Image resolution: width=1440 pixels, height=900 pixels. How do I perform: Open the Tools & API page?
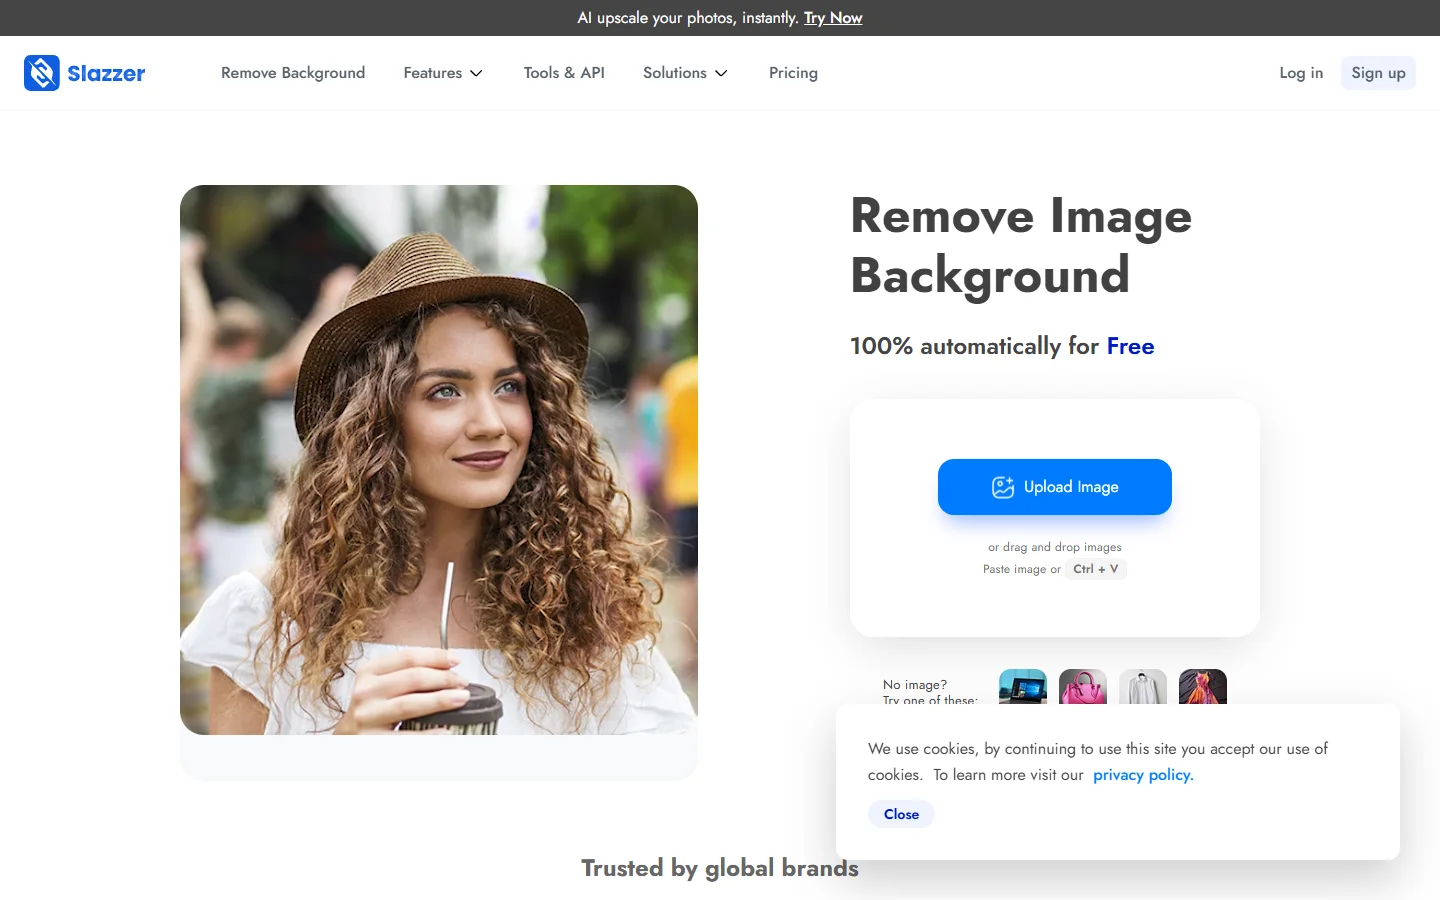[564, 72]
